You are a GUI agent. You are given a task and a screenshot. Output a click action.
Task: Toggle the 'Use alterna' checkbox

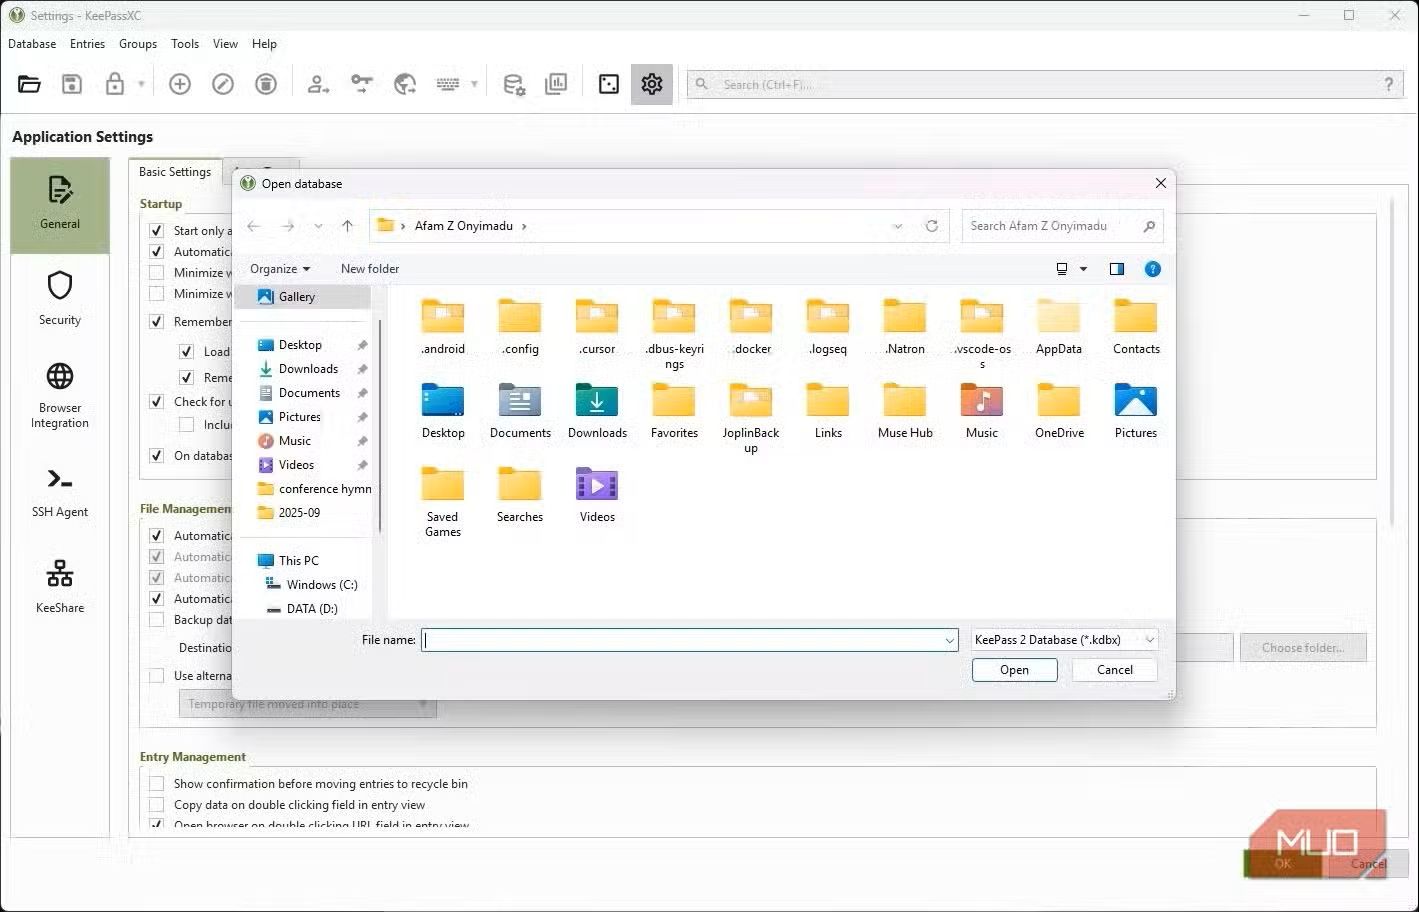point(156,675)
